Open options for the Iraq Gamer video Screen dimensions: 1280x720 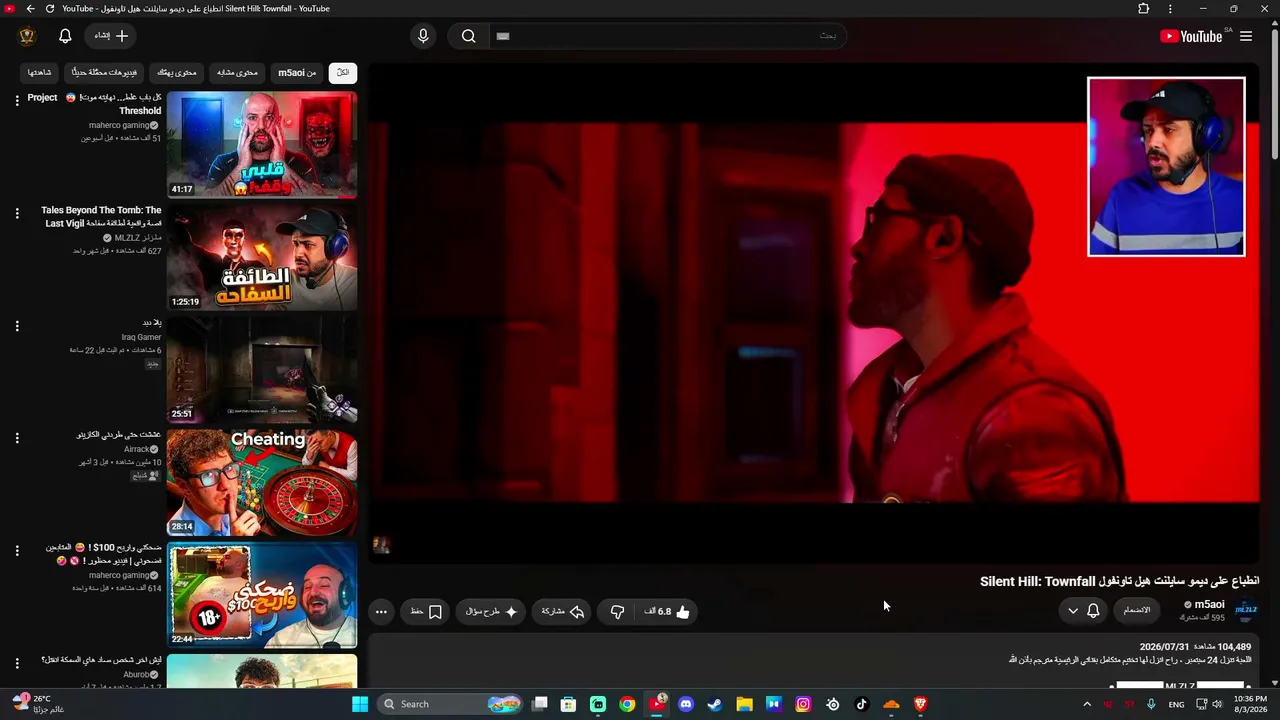tap(17, 325)
